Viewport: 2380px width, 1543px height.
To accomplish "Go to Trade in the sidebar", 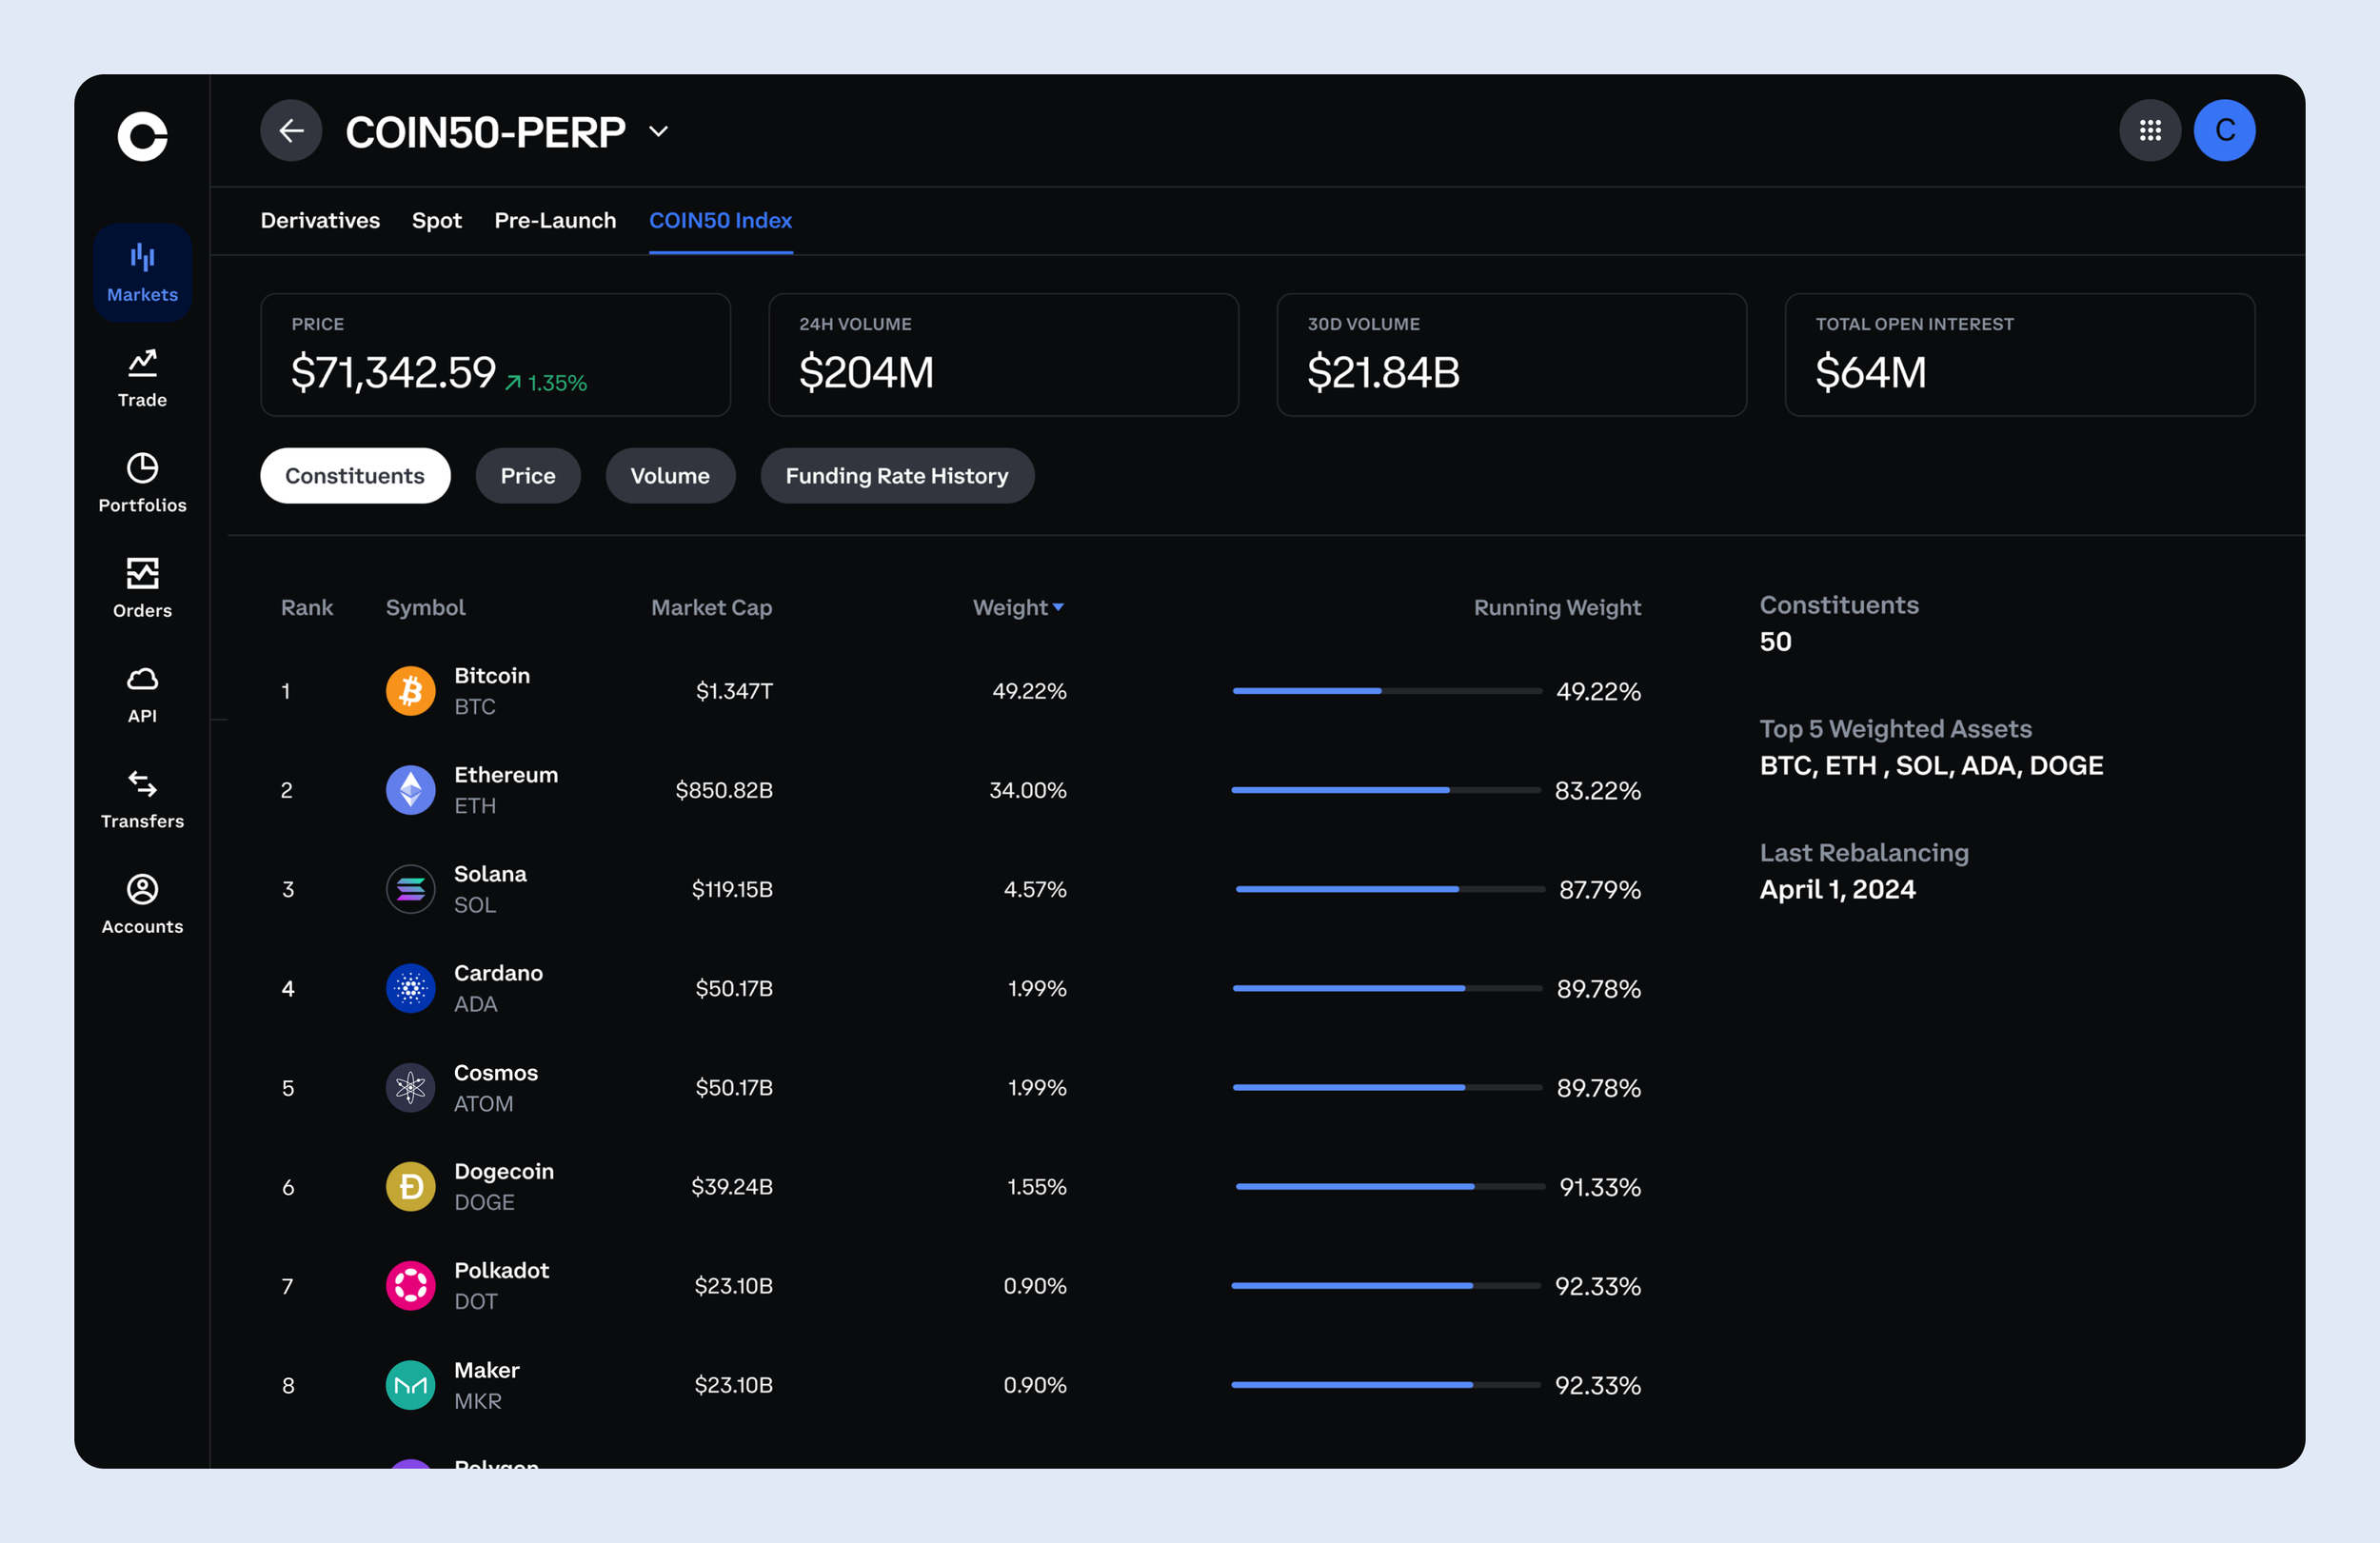I will [142, 378].
